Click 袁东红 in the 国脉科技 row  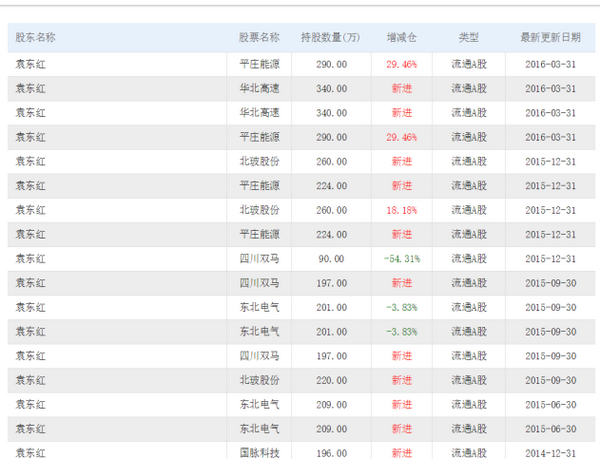(x=30, y=453)
